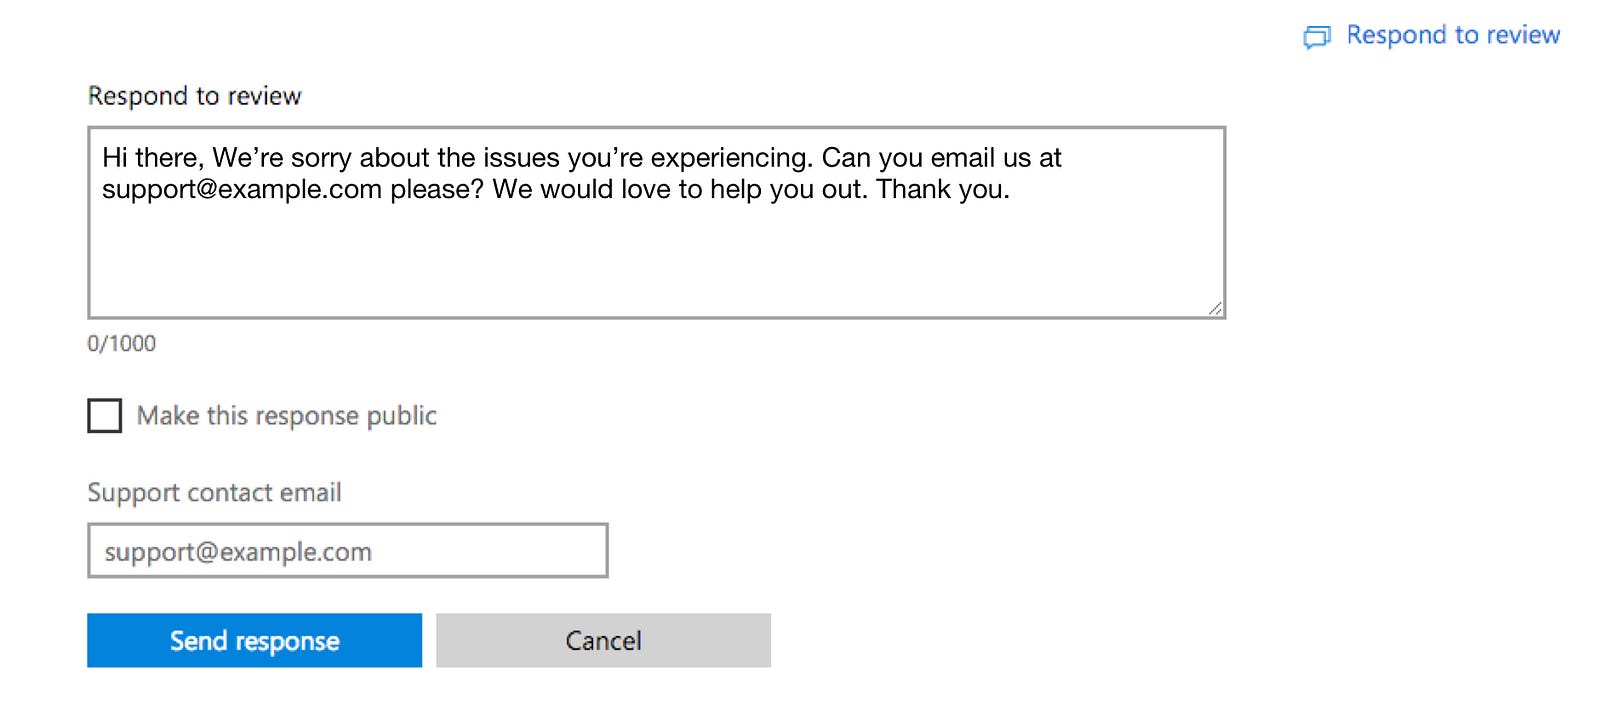Click the resize grip on the response box

tap(1215, 309)
